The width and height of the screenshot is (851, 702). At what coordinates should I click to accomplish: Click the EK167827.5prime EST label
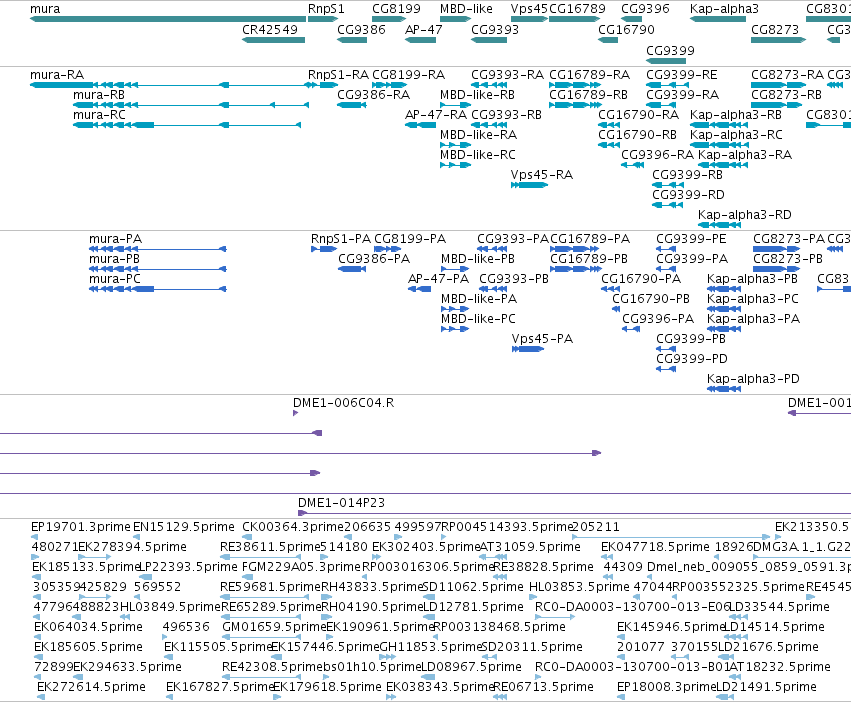pyautogui.click(x=220, y=687)
